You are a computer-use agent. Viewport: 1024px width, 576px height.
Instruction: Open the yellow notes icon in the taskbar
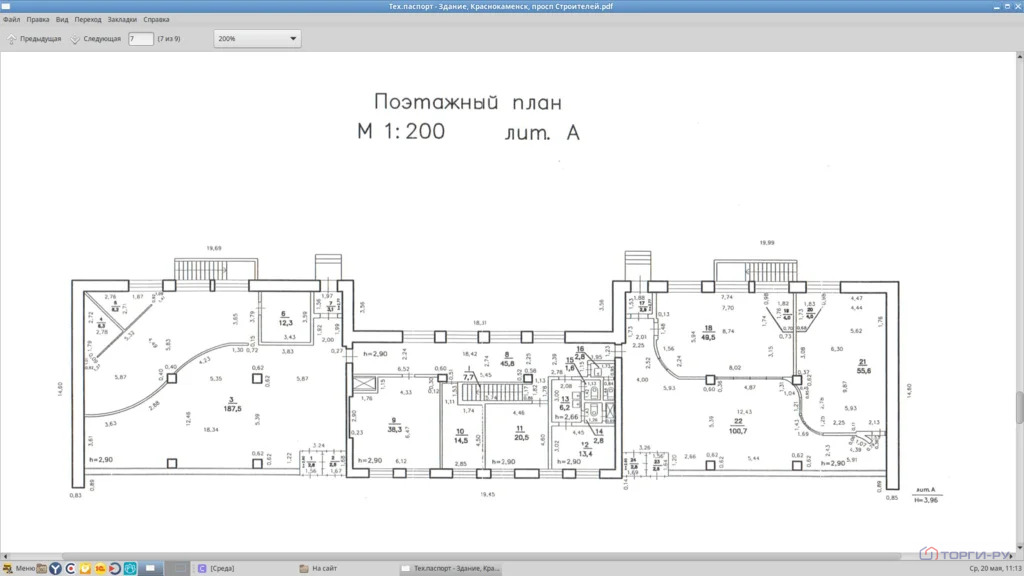pyautogui.click(x=85, y=569)
